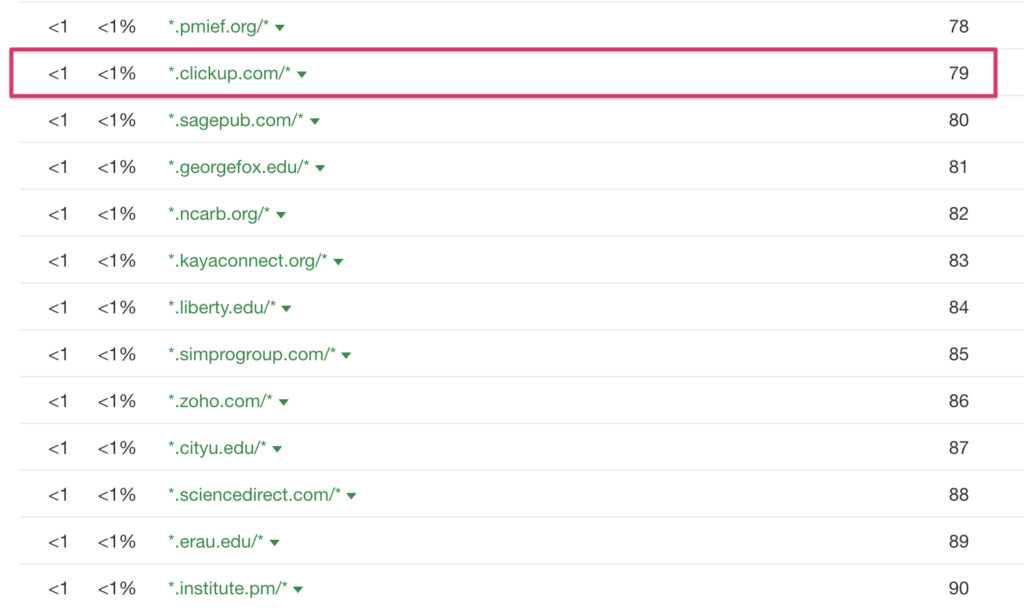Open the *.georgefox.edu/* domain link

238,167
